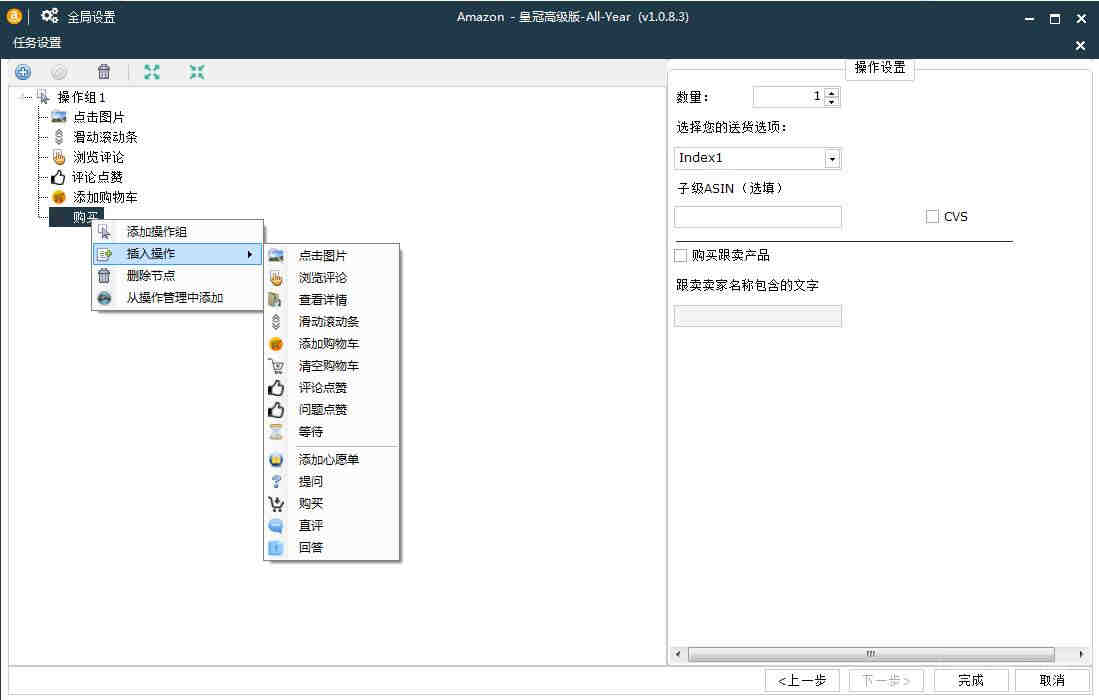
Task: Insert 浏览评论 action from submenu
Action: [332, 277]
